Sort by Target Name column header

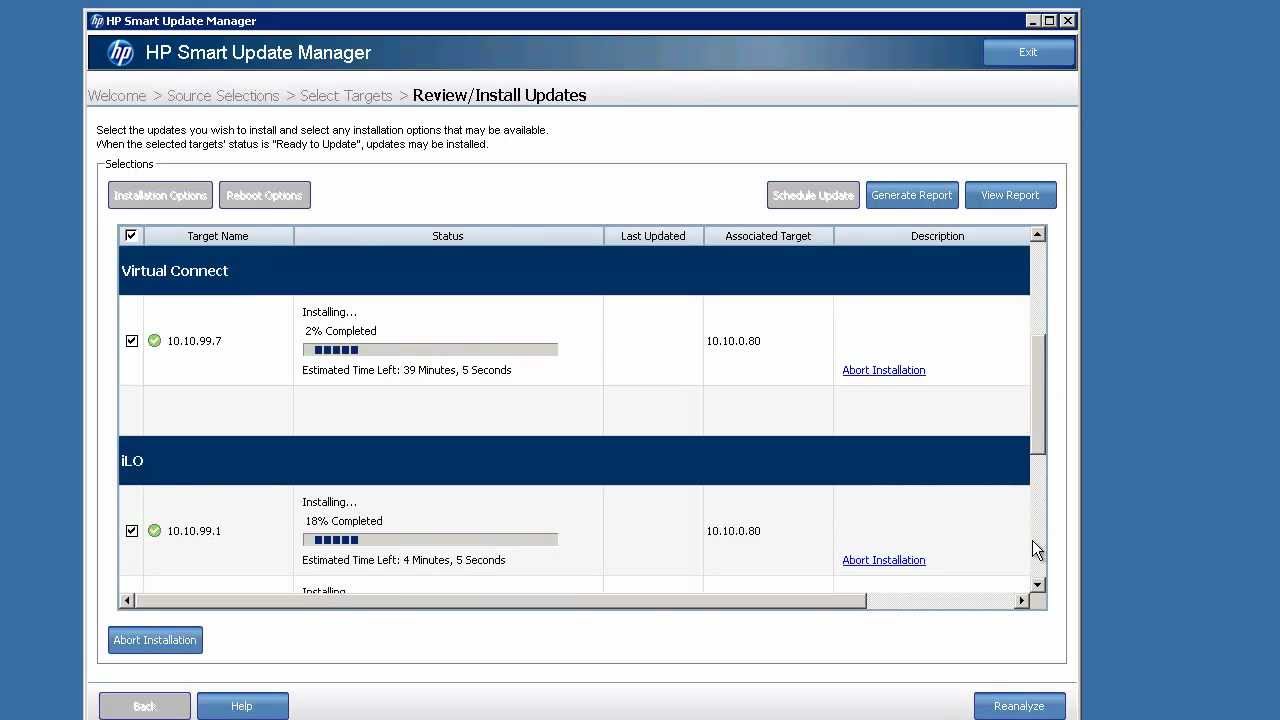[218, 236]
